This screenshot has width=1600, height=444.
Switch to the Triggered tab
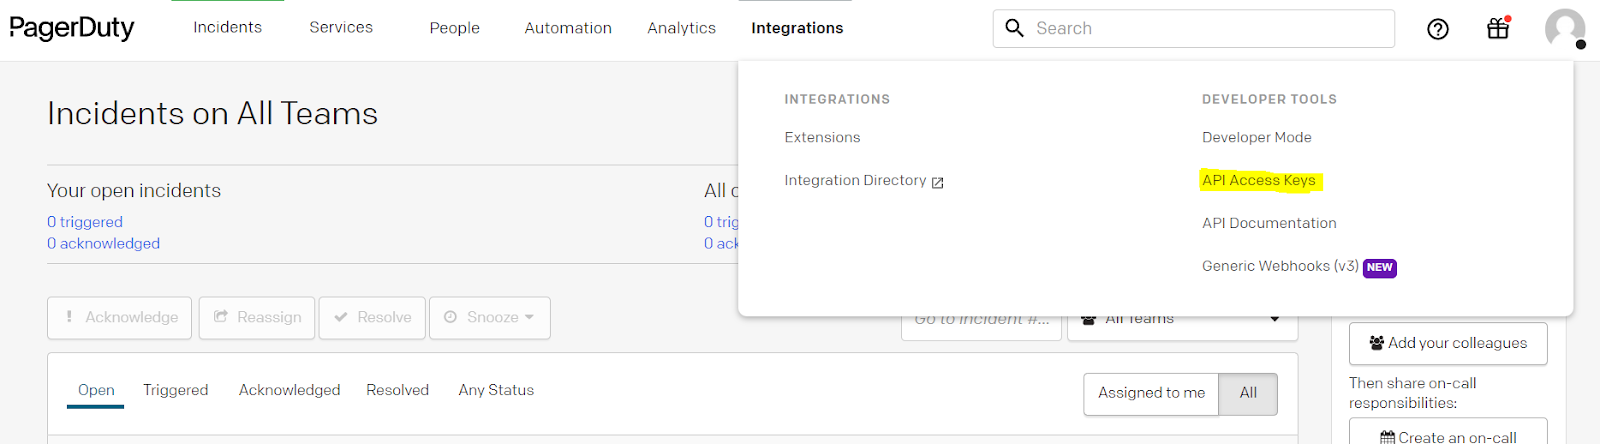[175, 390]
